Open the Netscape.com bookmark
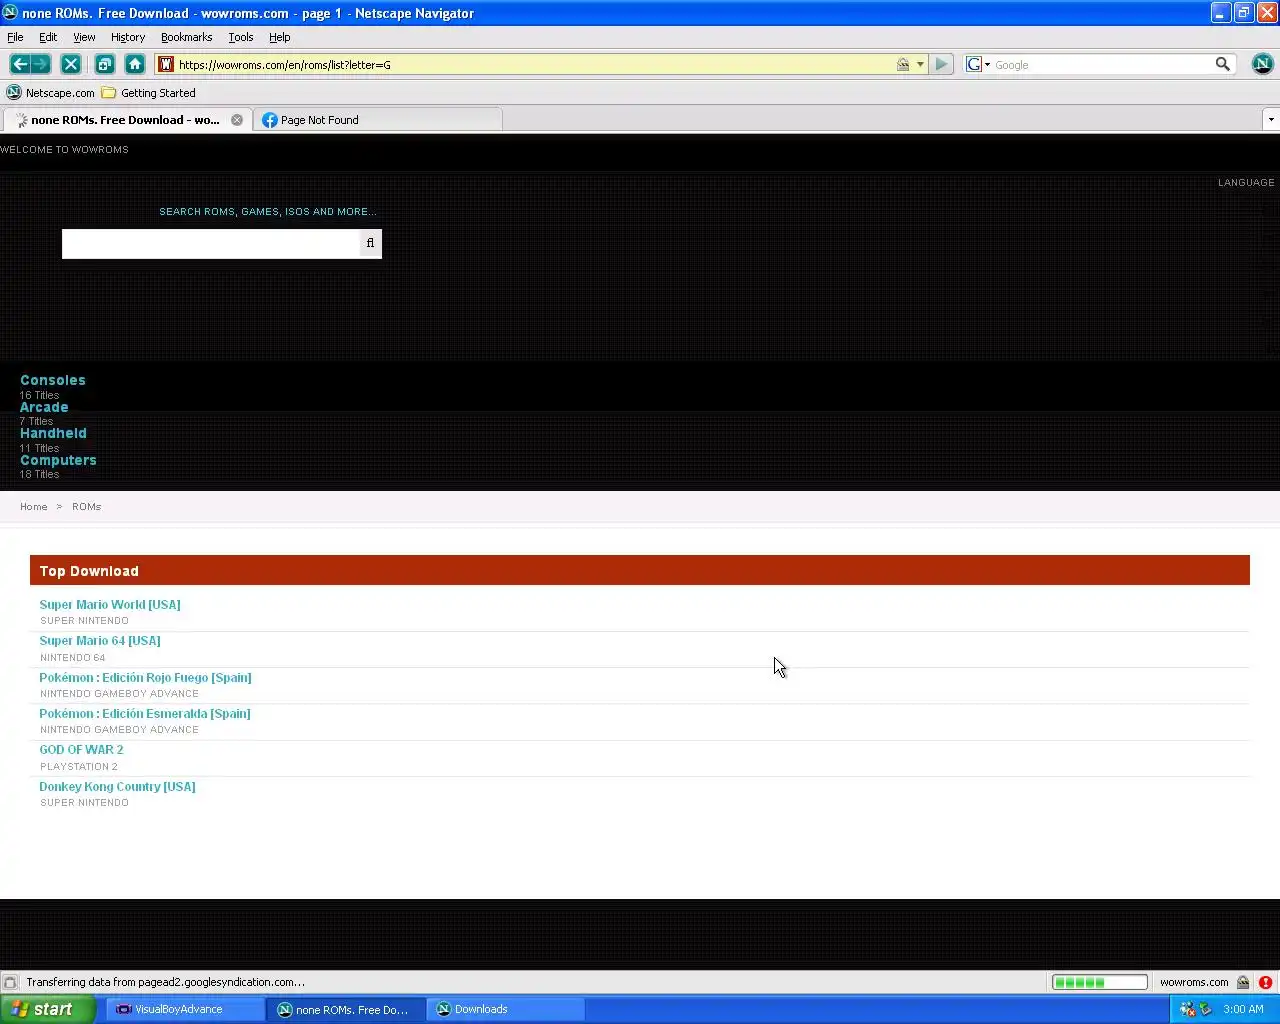This screenshot has width=1280, height=1024. (x=50, y=93)
